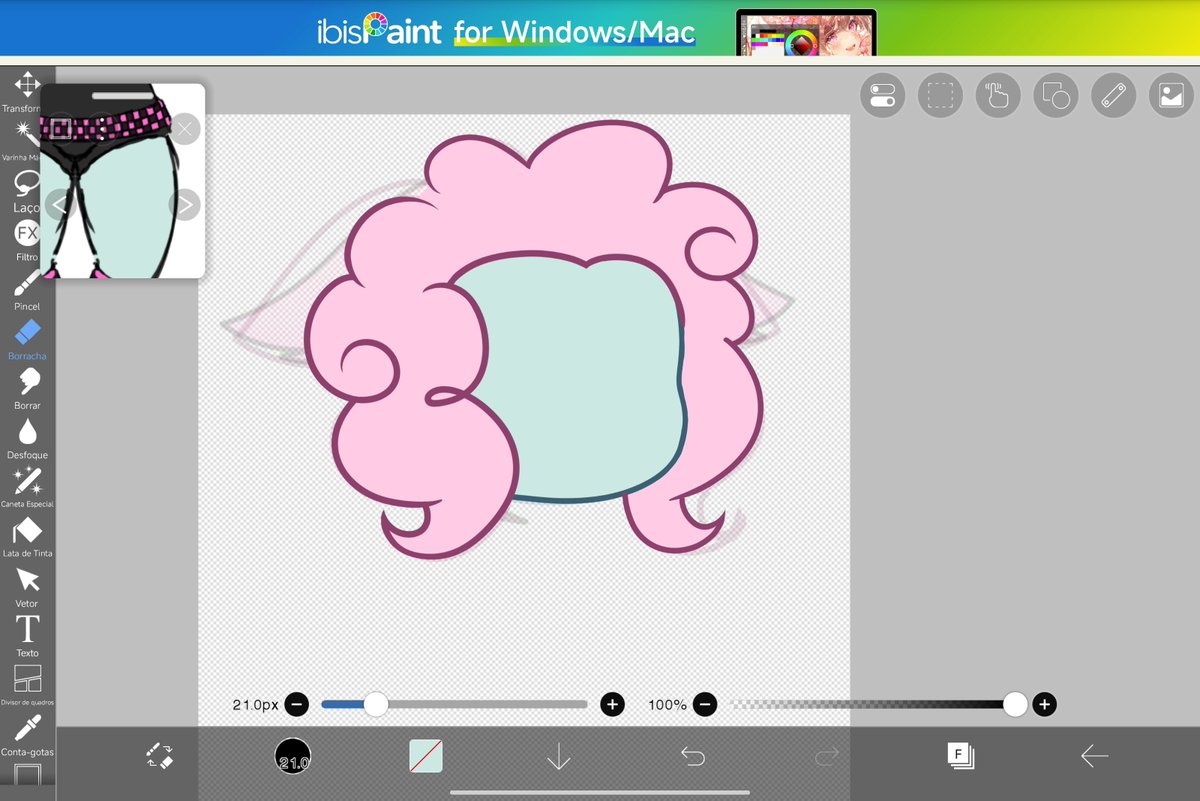This screenshot has height=801, width=1200.
Task: Increase opacity with plus button
Action: [x=1044, y=704]
